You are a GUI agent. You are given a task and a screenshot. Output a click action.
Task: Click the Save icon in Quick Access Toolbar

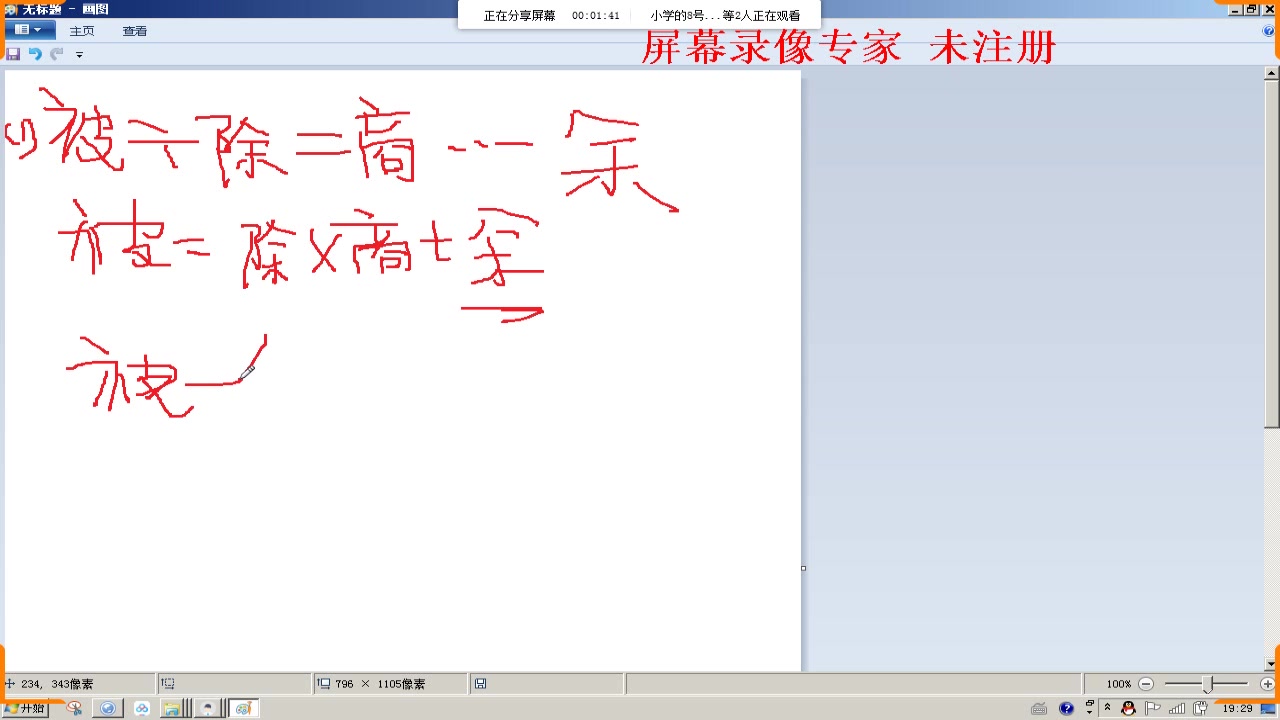pyautogui.click(x=13, y=54)
